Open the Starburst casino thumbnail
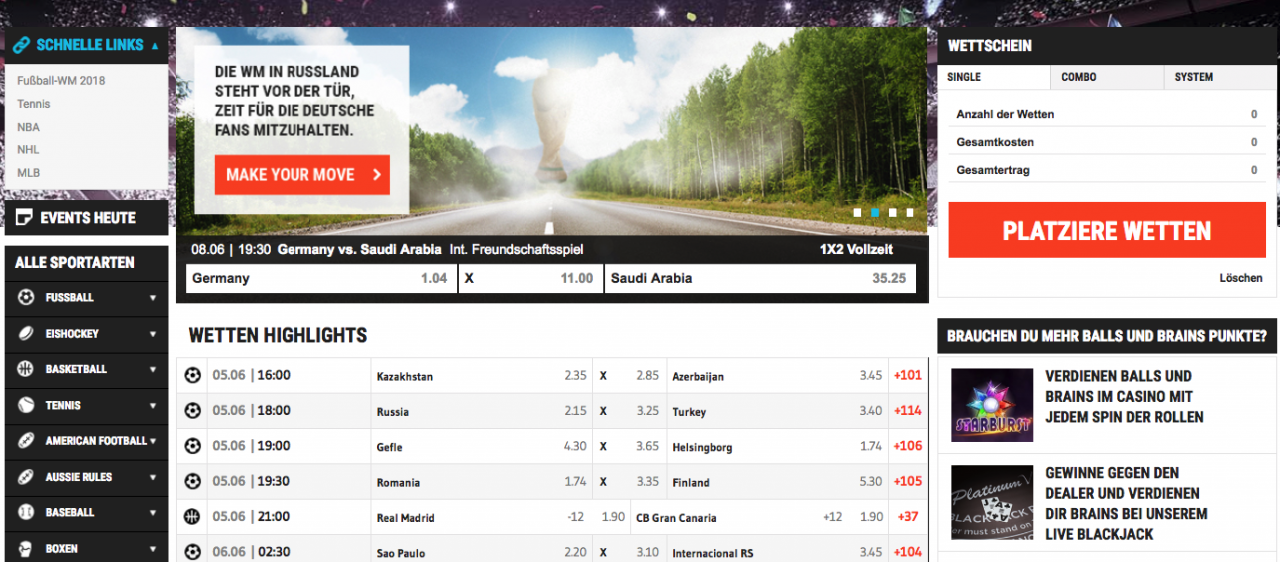The height and width of the screenshot is (562, 1280). [992, 405]
